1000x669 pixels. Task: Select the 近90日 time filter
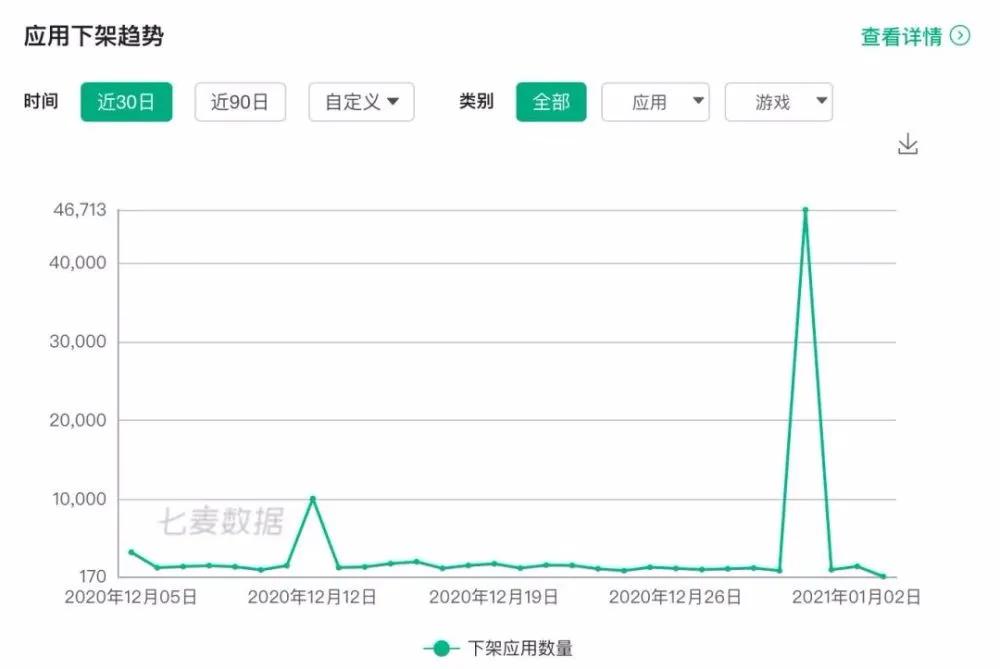pos(240,101)
